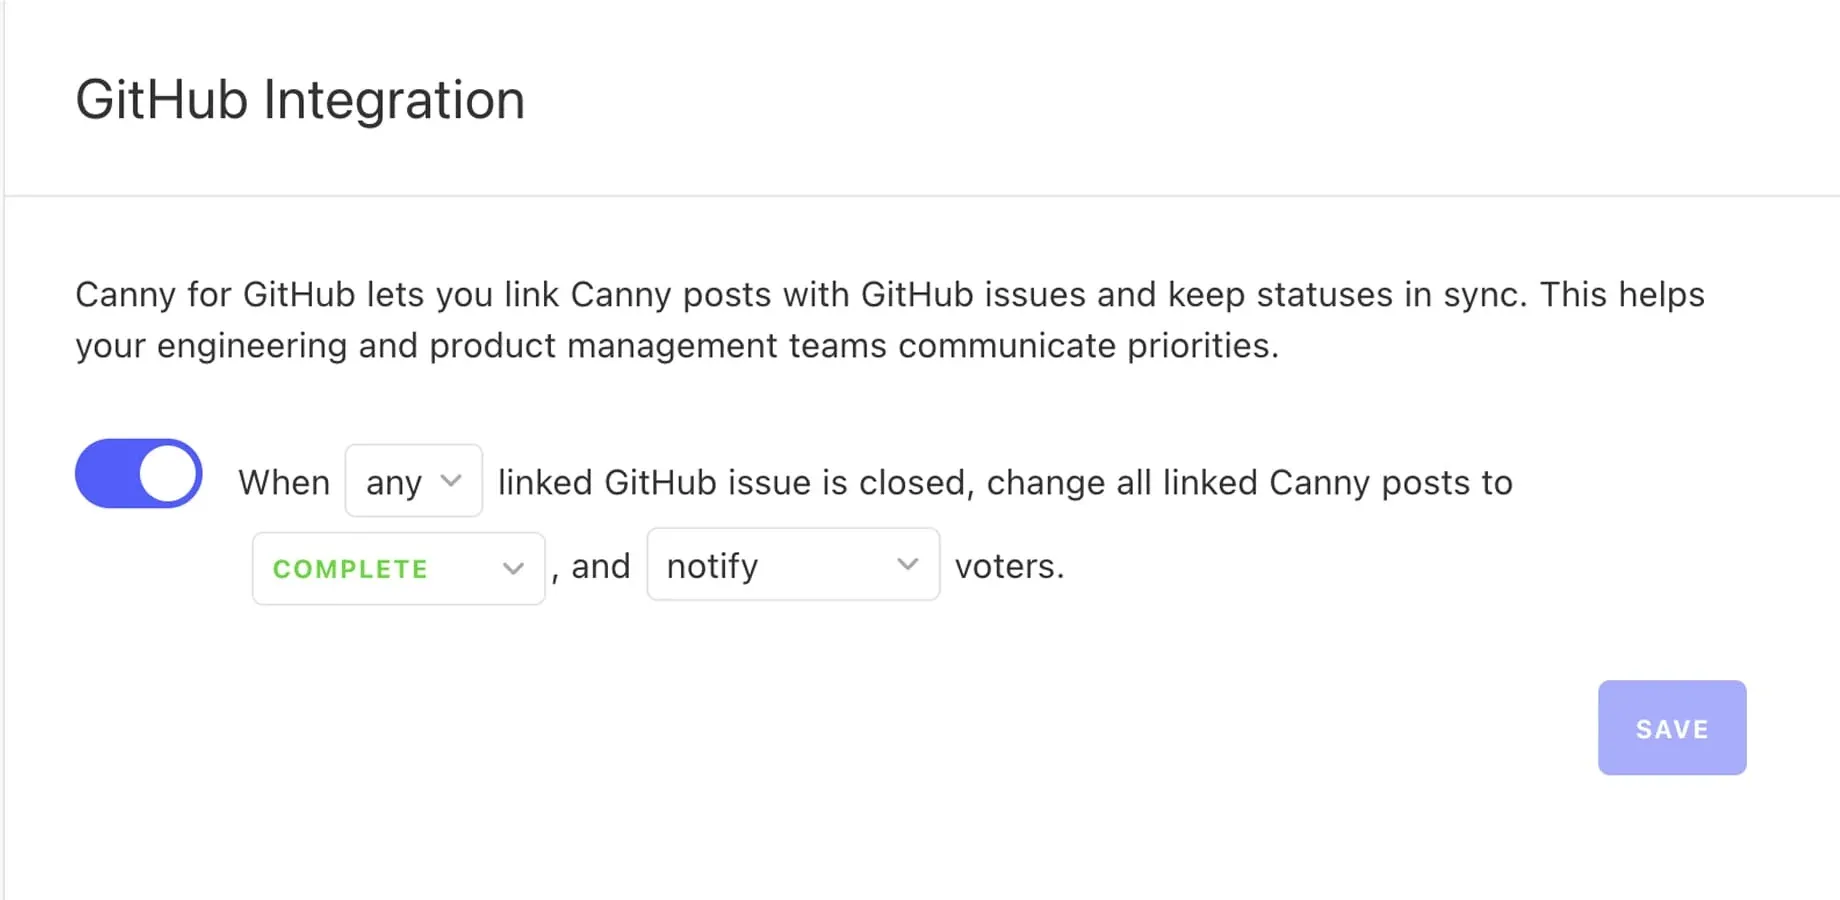This screenshot has width=1840, height=900.
Task: Click the chevron on the COMPLETE selector
Action: click(x=514, y=568)
